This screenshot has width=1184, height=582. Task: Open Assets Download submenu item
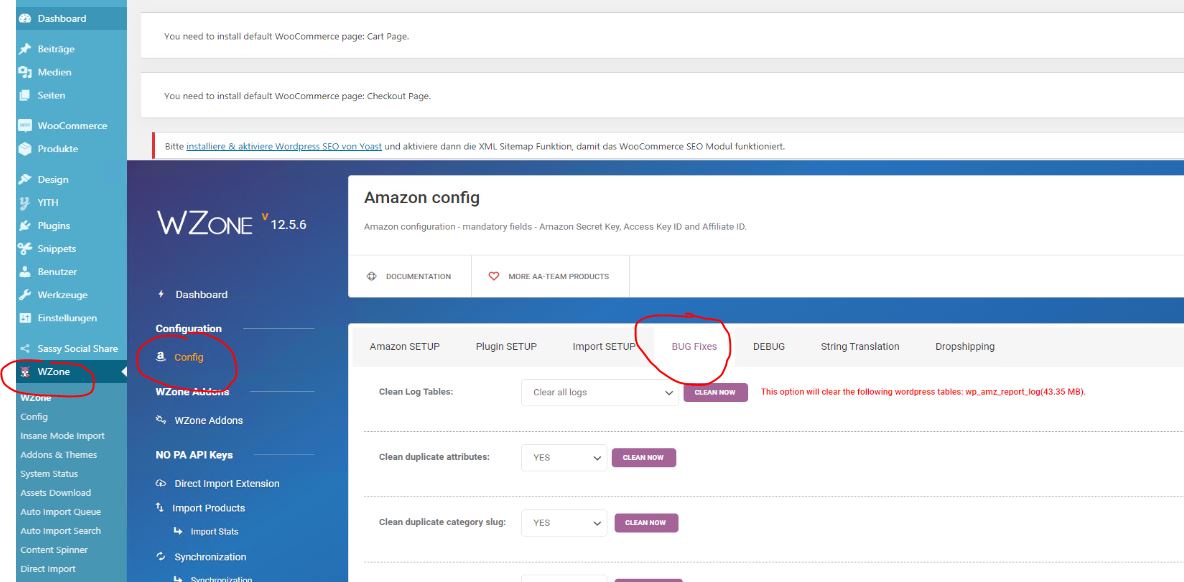coord(56,493)
